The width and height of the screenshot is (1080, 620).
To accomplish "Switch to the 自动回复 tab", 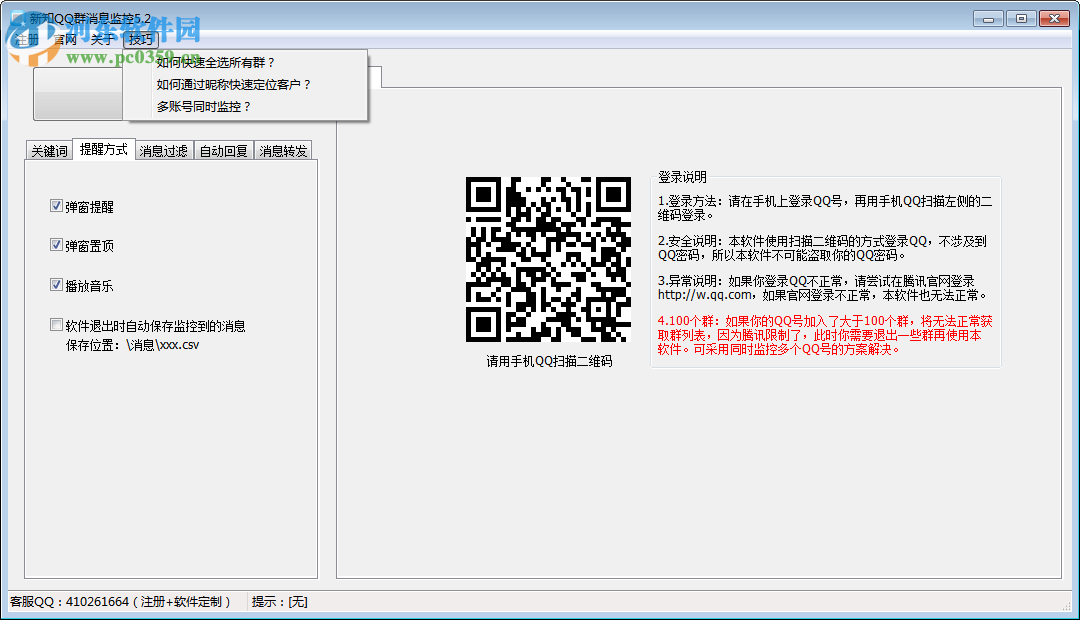I will [x=223, y=151].
